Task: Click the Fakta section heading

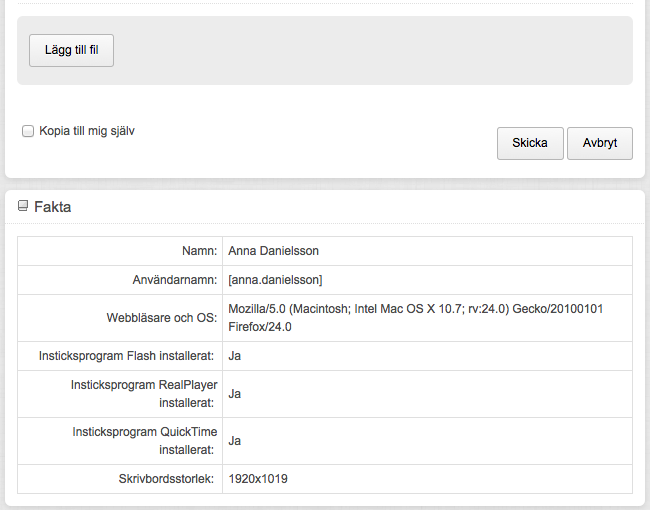Action: click(x=53, y=206)
